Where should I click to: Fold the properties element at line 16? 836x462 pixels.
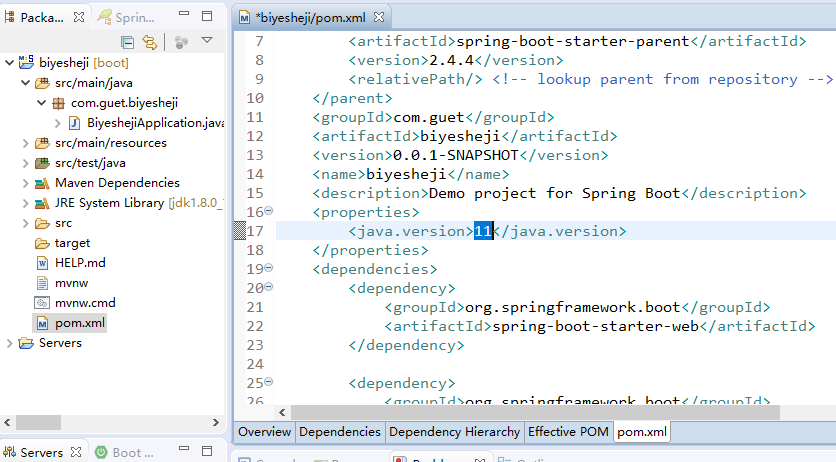pyautogui.click(x=269, y=211)
